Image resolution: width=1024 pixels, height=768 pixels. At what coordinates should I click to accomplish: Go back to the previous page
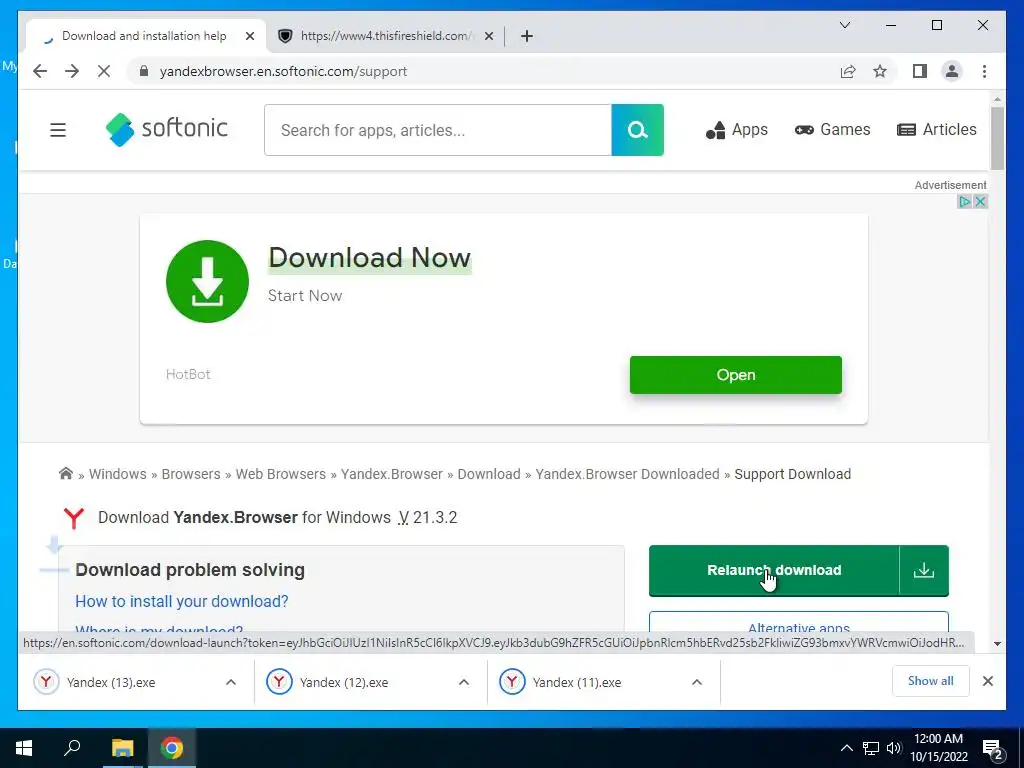coord(40,71)
